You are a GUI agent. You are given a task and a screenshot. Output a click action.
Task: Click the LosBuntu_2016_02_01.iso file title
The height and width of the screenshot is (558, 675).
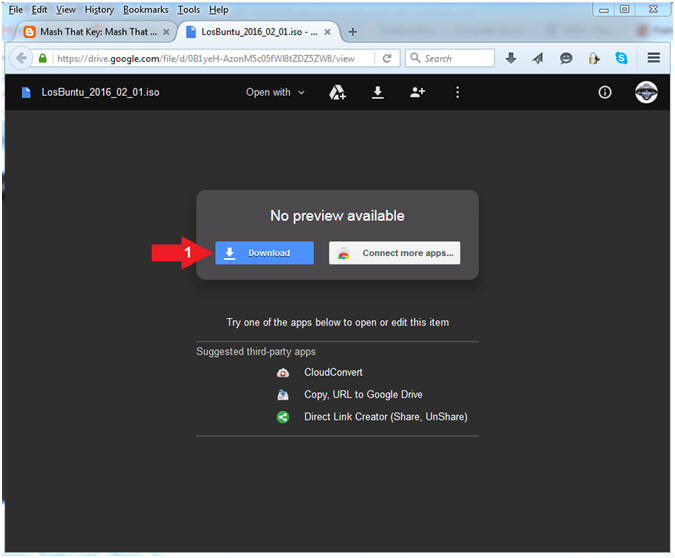point(100,92)
